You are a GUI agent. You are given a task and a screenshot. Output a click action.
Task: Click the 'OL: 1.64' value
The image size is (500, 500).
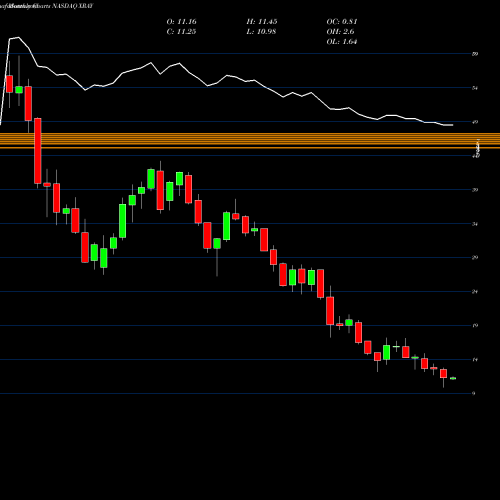pos(342,42)
